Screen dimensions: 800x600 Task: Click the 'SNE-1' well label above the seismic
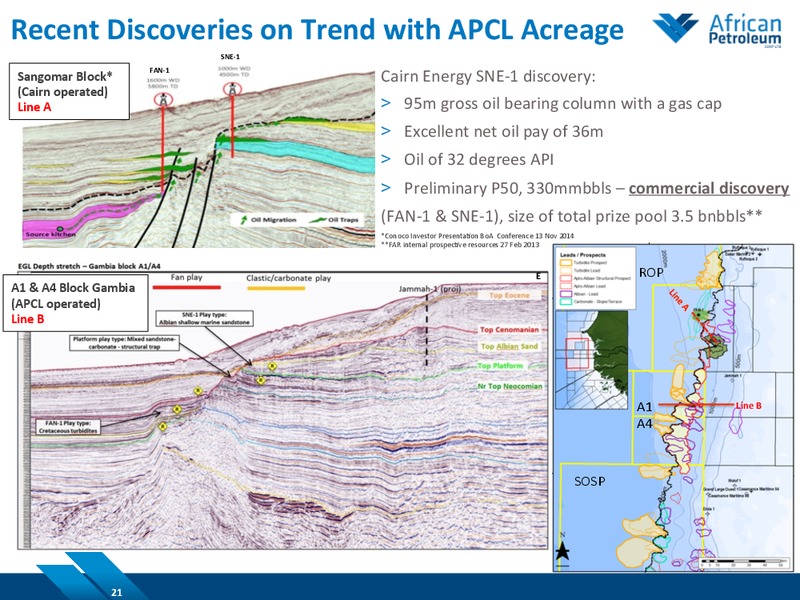click(x=230, y=57)
